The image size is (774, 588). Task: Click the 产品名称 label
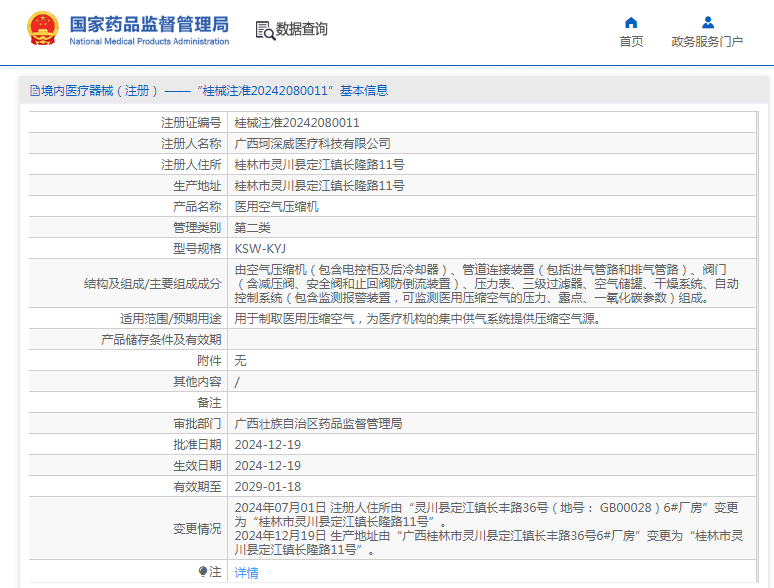pyautogui.click(x=197, y=206)
